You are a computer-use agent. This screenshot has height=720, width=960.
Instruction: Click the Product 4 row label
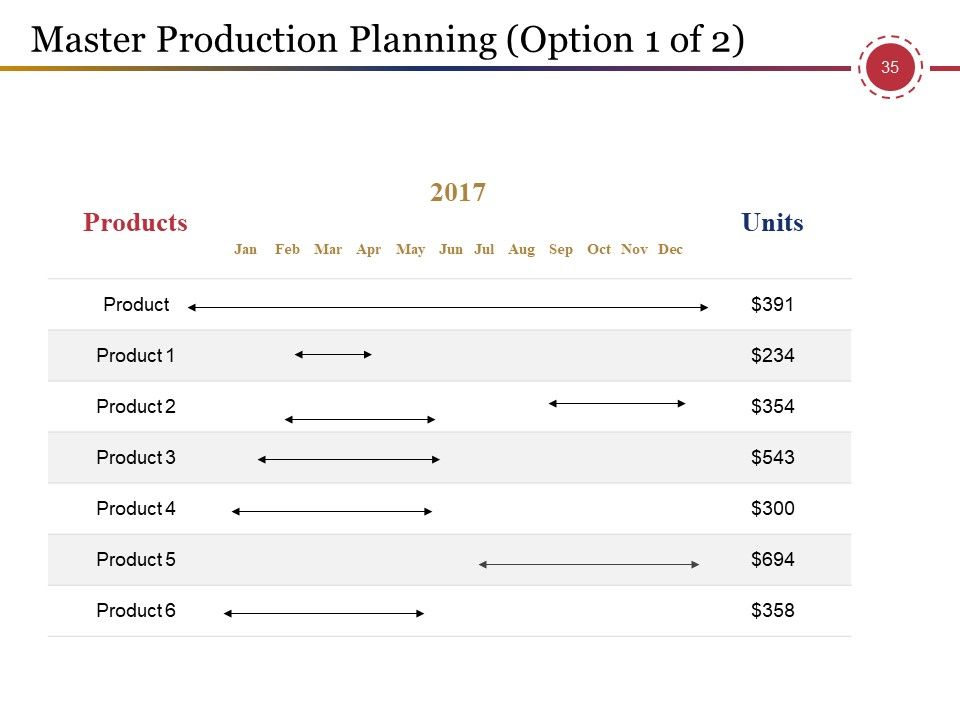pos(136,508)
